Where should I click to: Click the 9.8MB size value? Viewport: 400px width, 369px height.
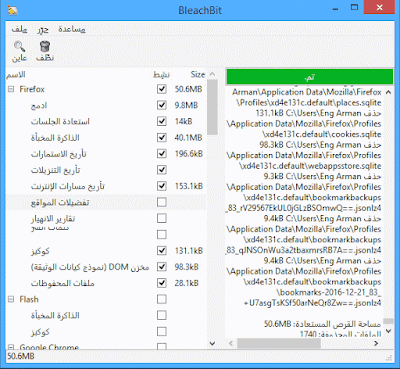click(186, 105)
